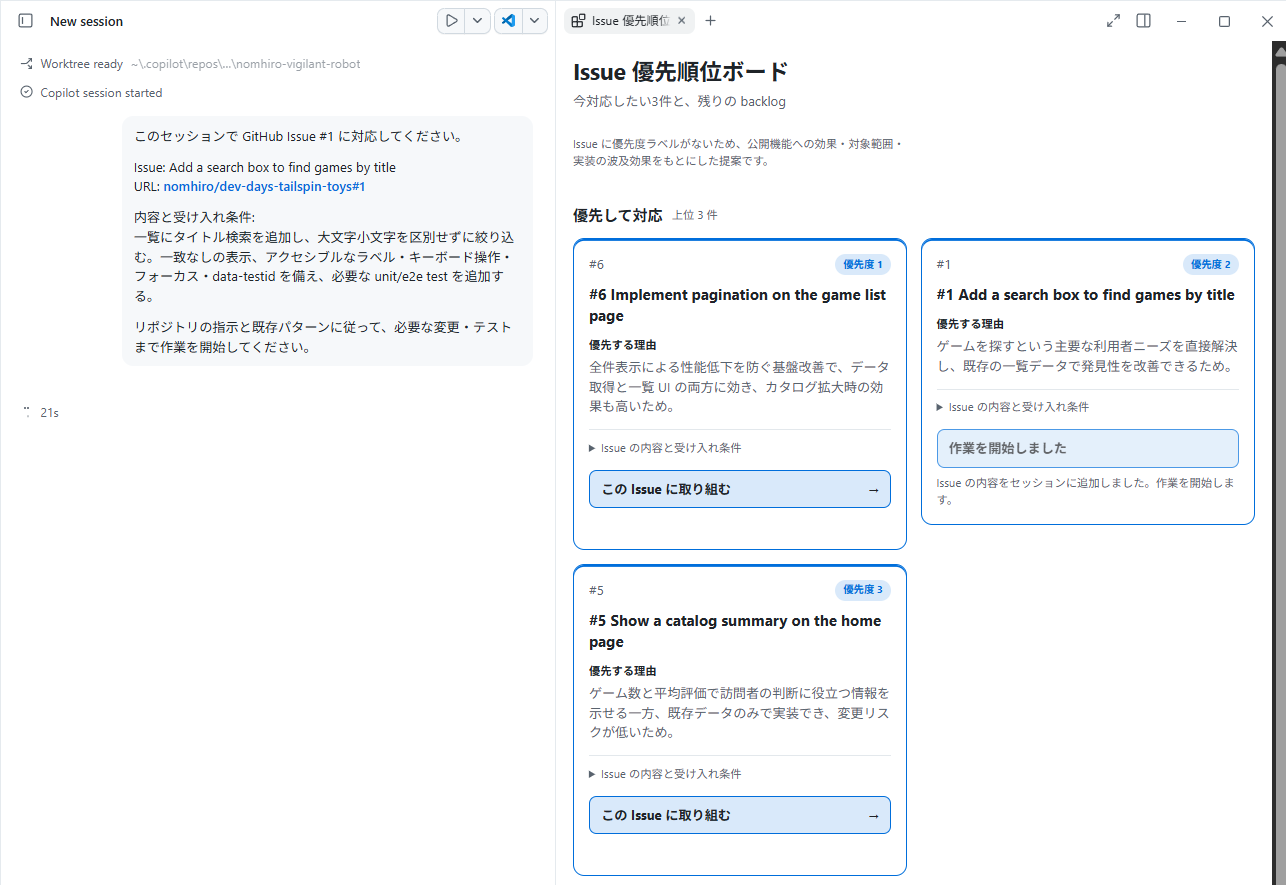Viewport: 1286px width, 885px height.
Task: Click この Issue に取り組む for the catalog summary issue
Action: 740,815
